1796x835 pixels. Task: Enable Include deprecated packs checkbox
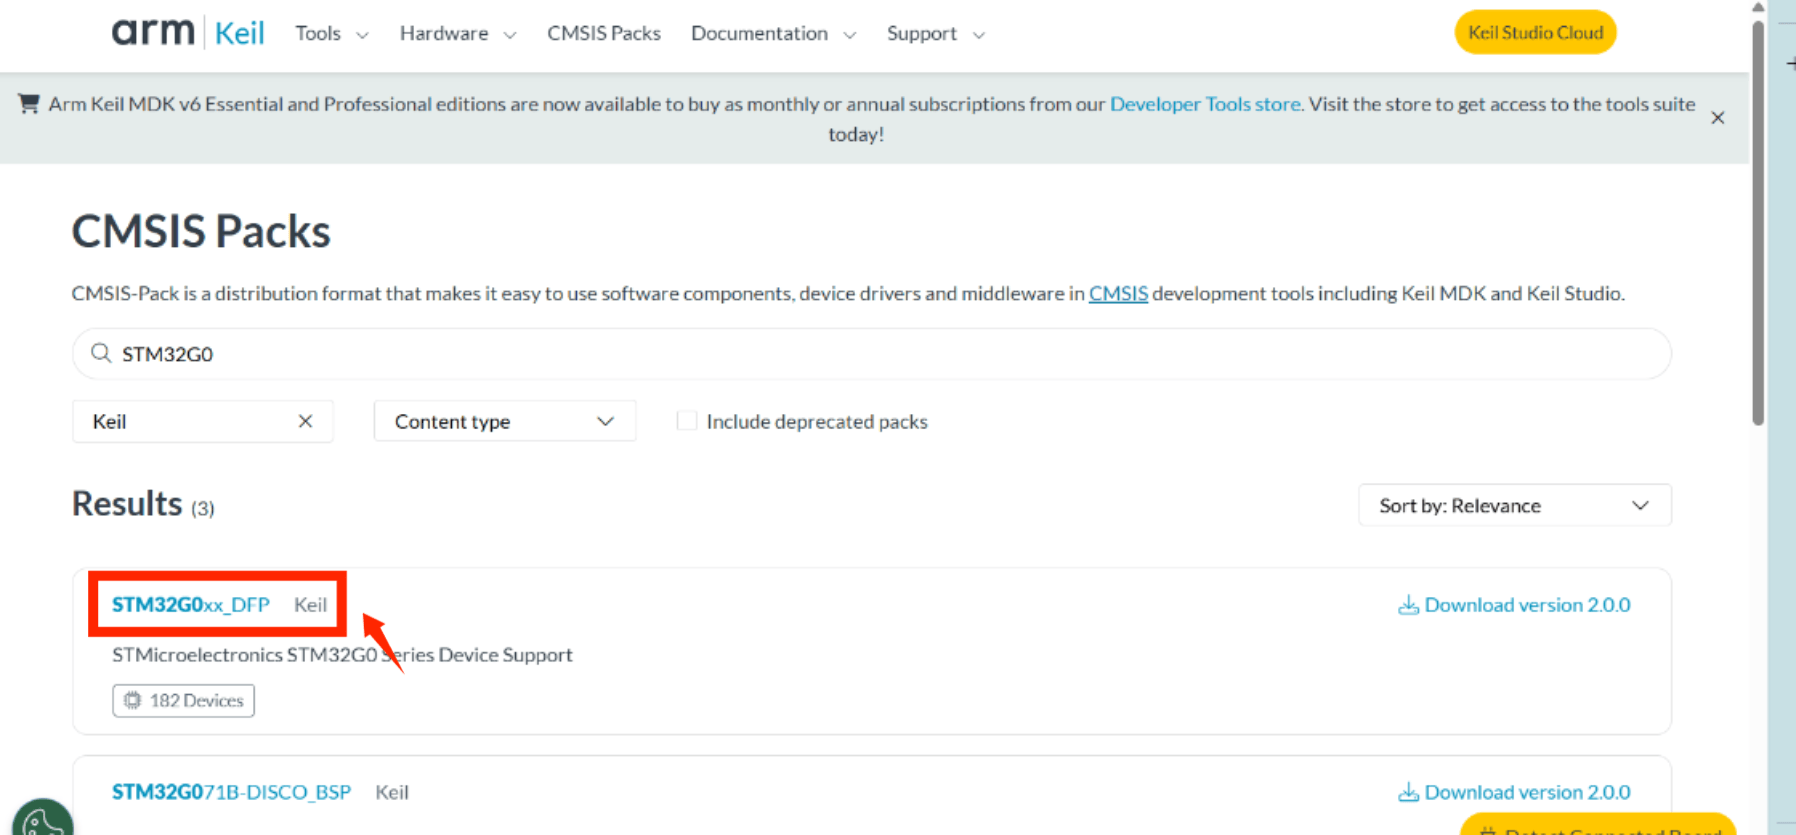click(687, 421)
